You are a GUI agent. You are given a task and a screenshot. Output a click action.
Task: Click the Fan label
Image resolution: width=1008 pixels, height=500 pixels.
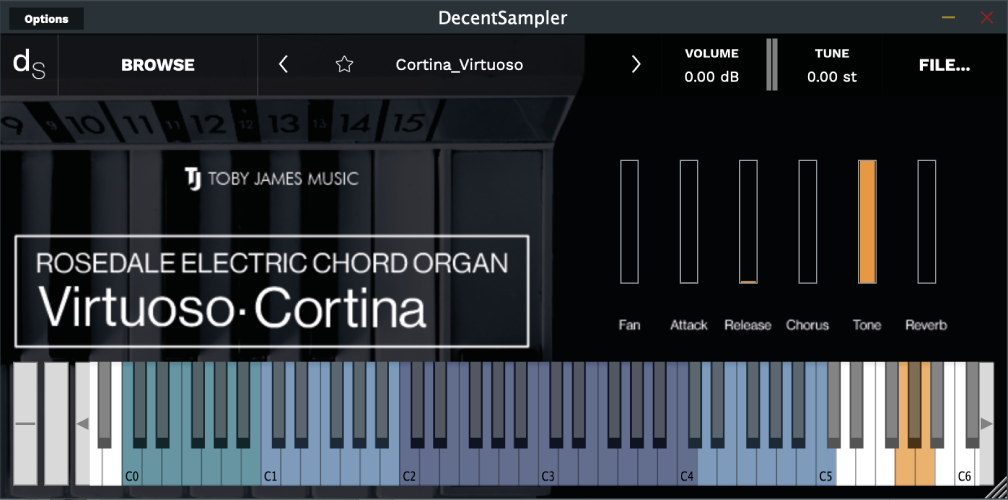629,325
